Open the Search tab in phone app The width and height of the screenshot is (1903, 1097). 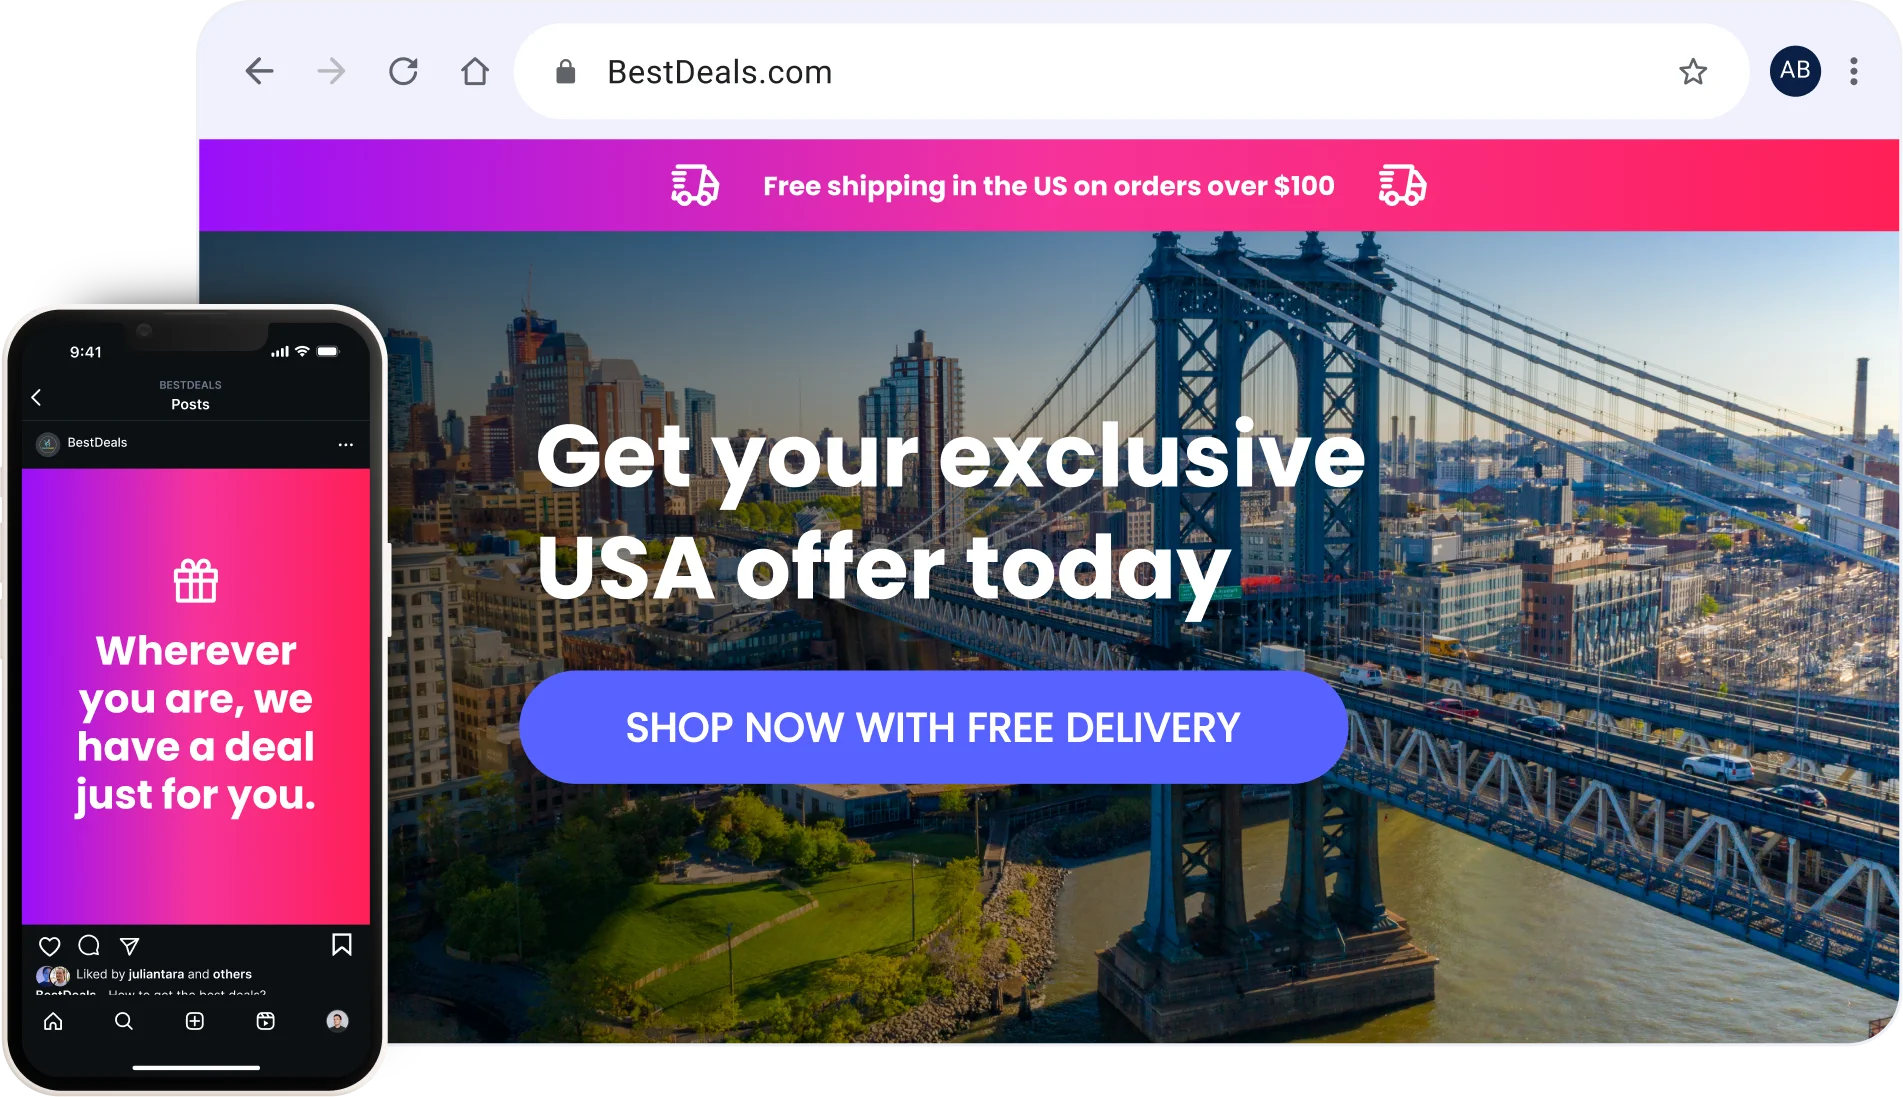pos(124,1021)
